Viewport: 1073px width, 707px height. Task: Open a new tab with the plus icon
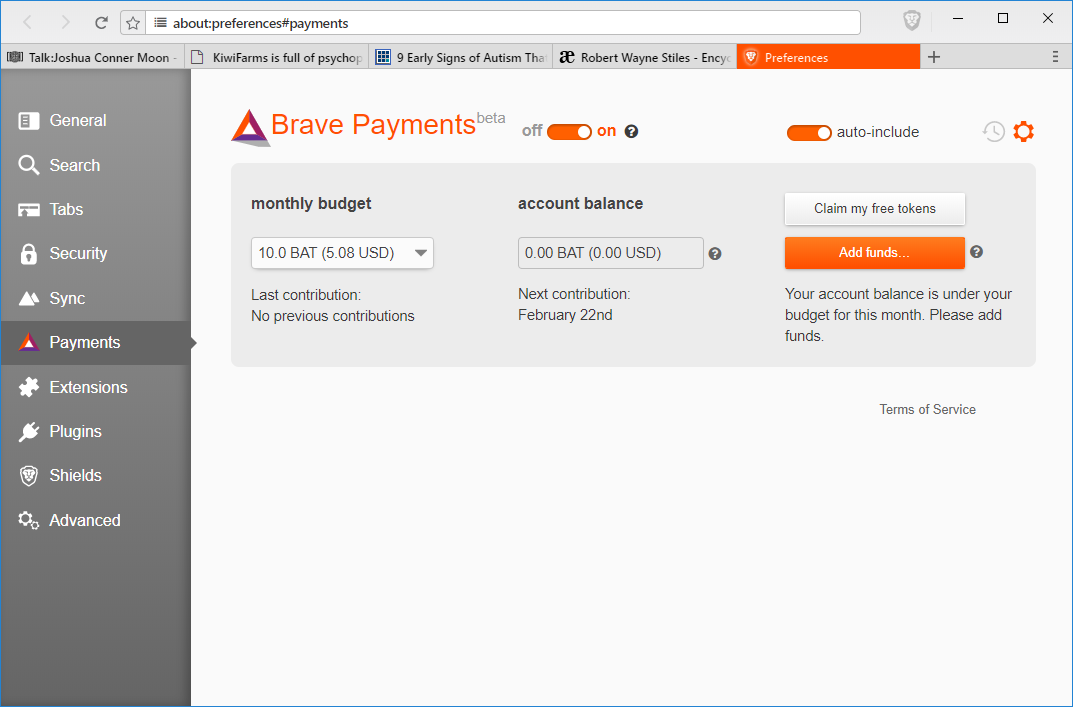click(934, 57)
